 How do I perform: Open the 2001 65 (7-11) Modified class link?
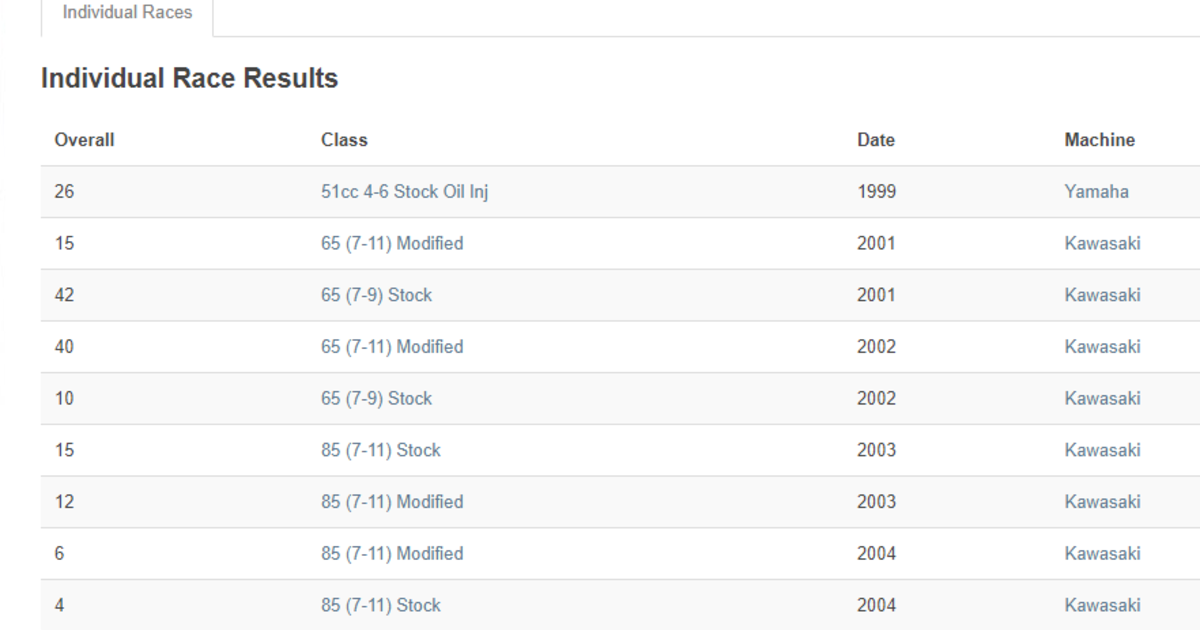click(x=392, y=244)
